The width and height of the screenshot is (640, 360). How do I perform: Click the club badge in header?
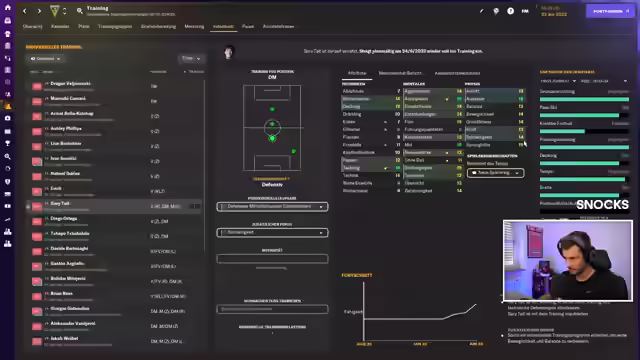click(54, 11)
